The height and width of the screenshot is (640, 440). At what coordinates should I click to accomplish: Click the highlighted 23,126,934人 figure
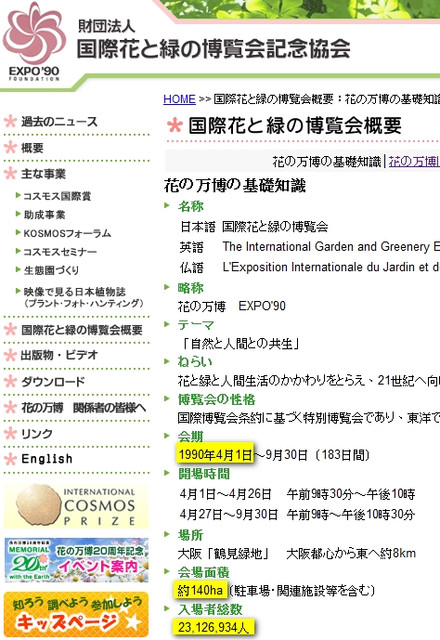[x=213, y=627]
